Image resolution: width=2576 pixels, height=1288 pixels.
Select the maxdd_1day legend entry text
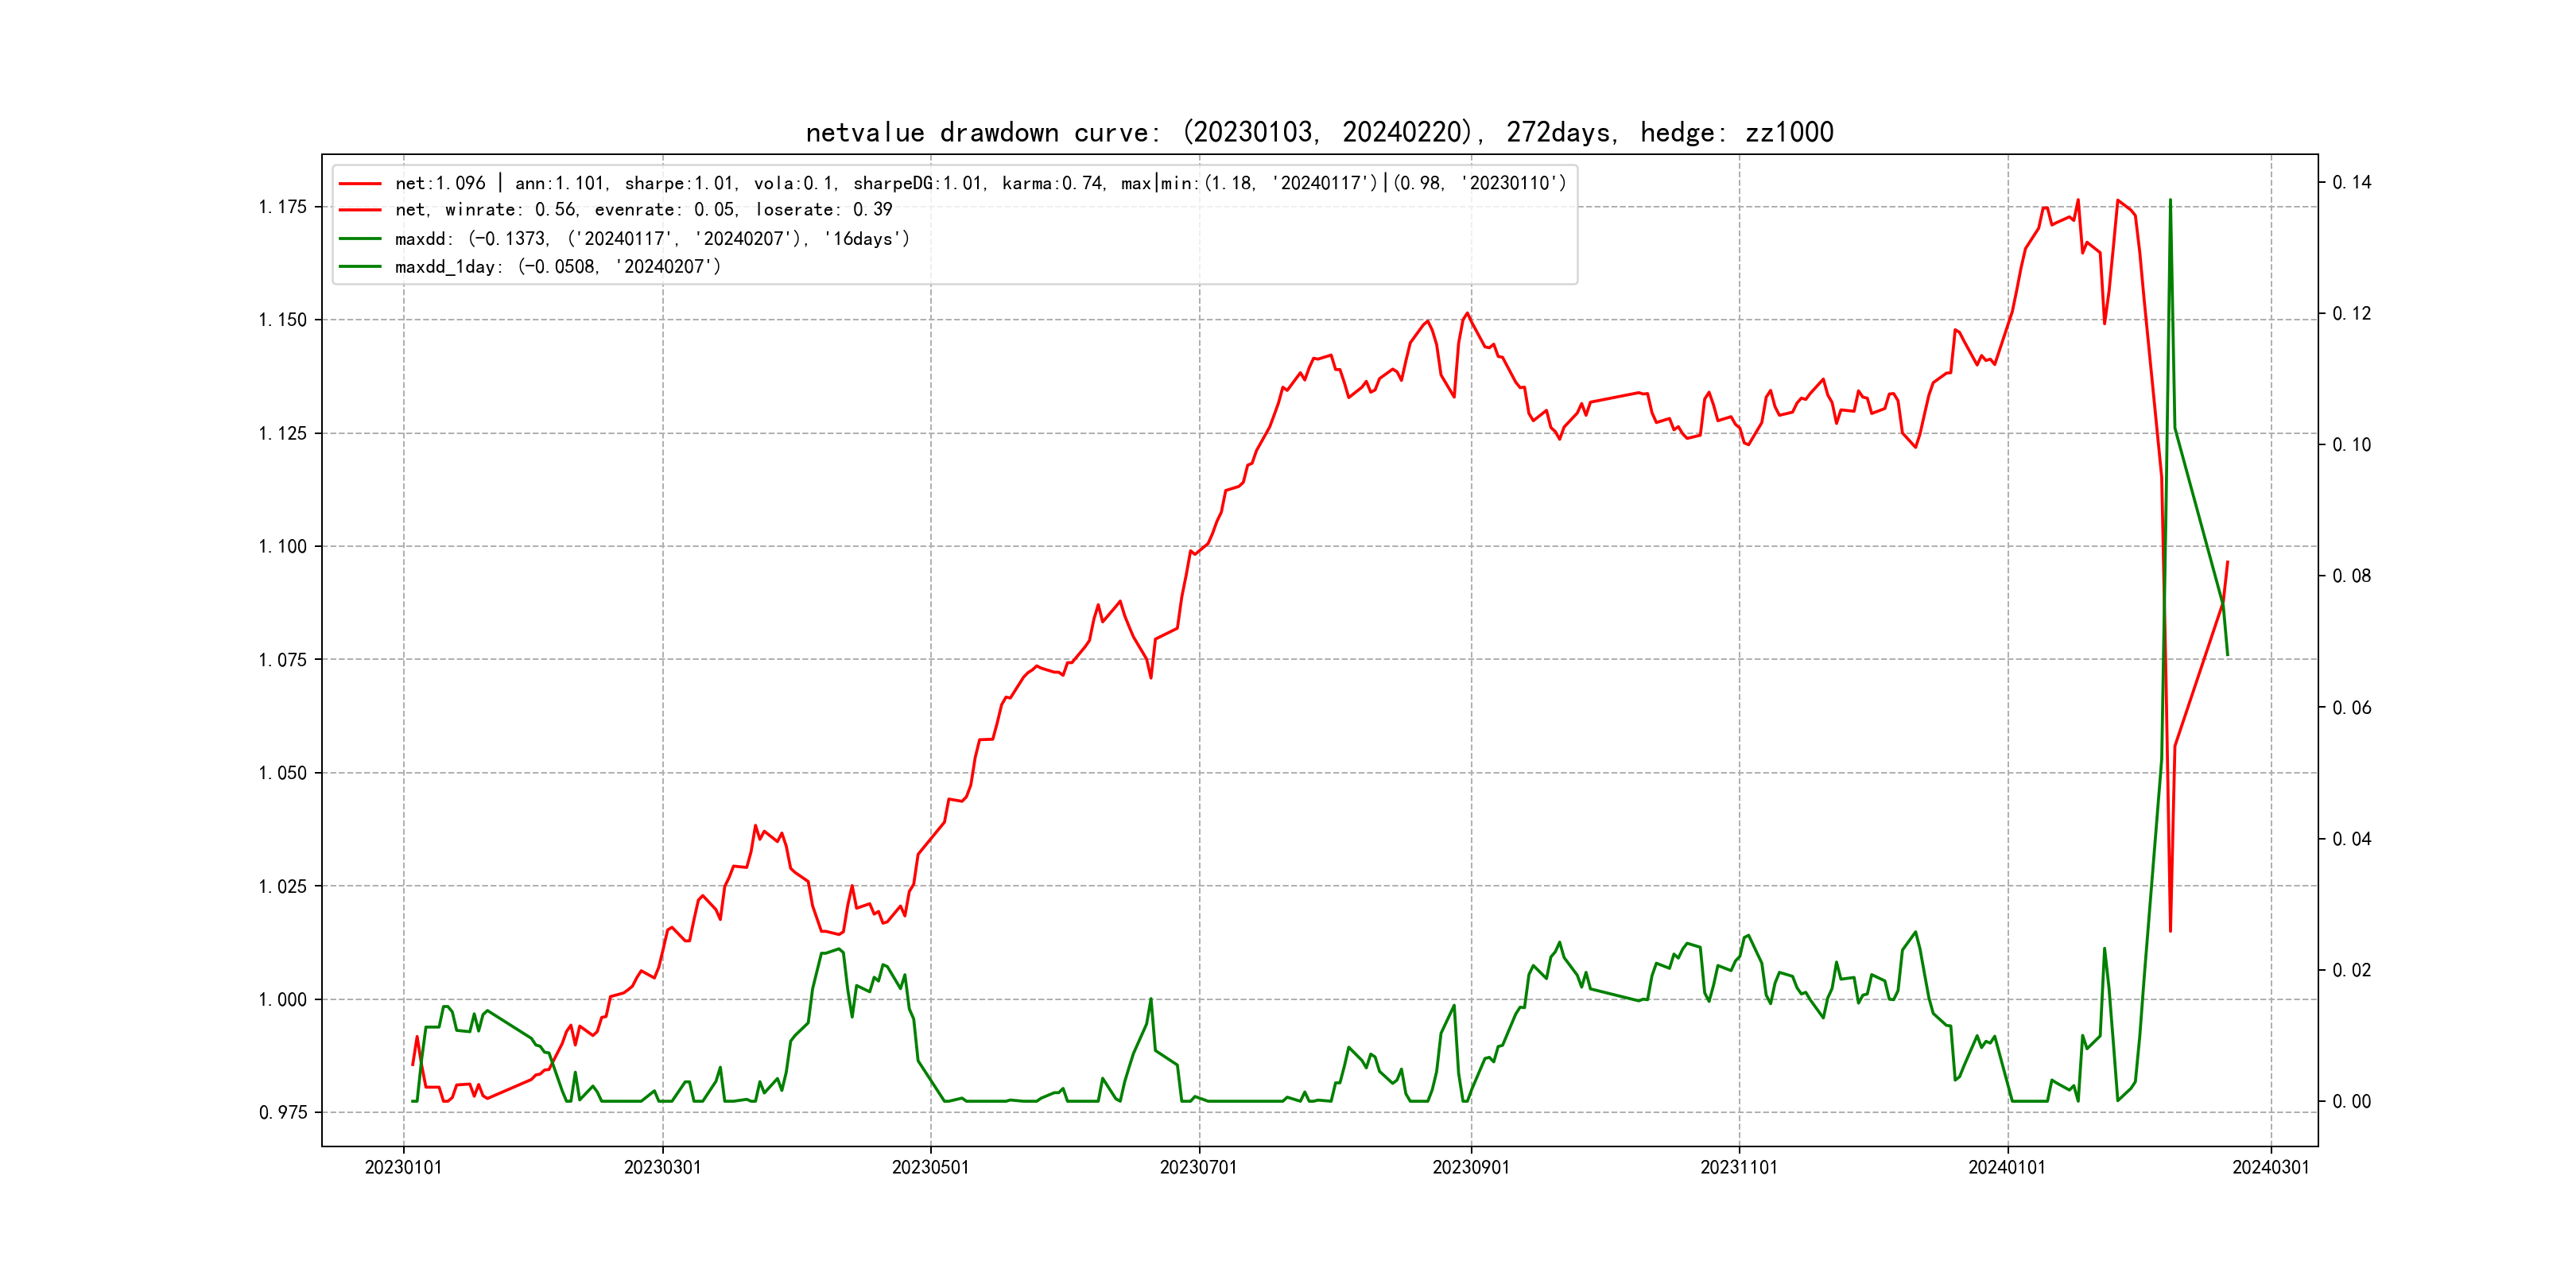pyautogui.click(x=557, y=267)
